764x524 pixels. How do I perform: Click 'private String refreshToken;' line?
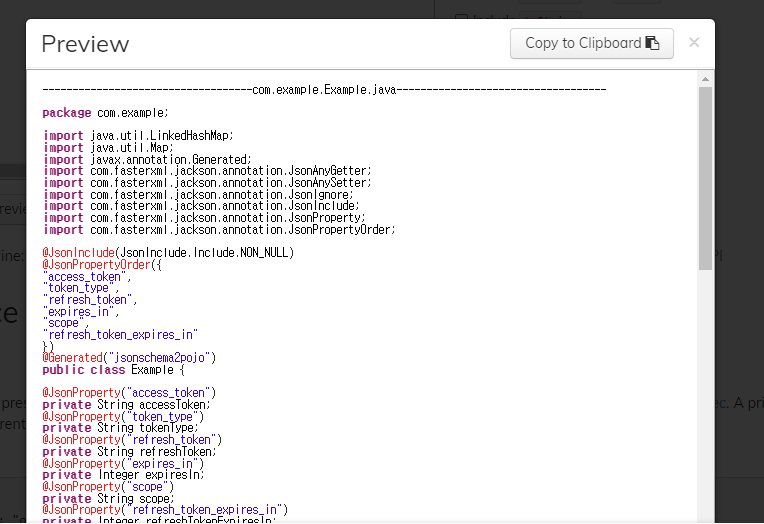coord(129,452)
